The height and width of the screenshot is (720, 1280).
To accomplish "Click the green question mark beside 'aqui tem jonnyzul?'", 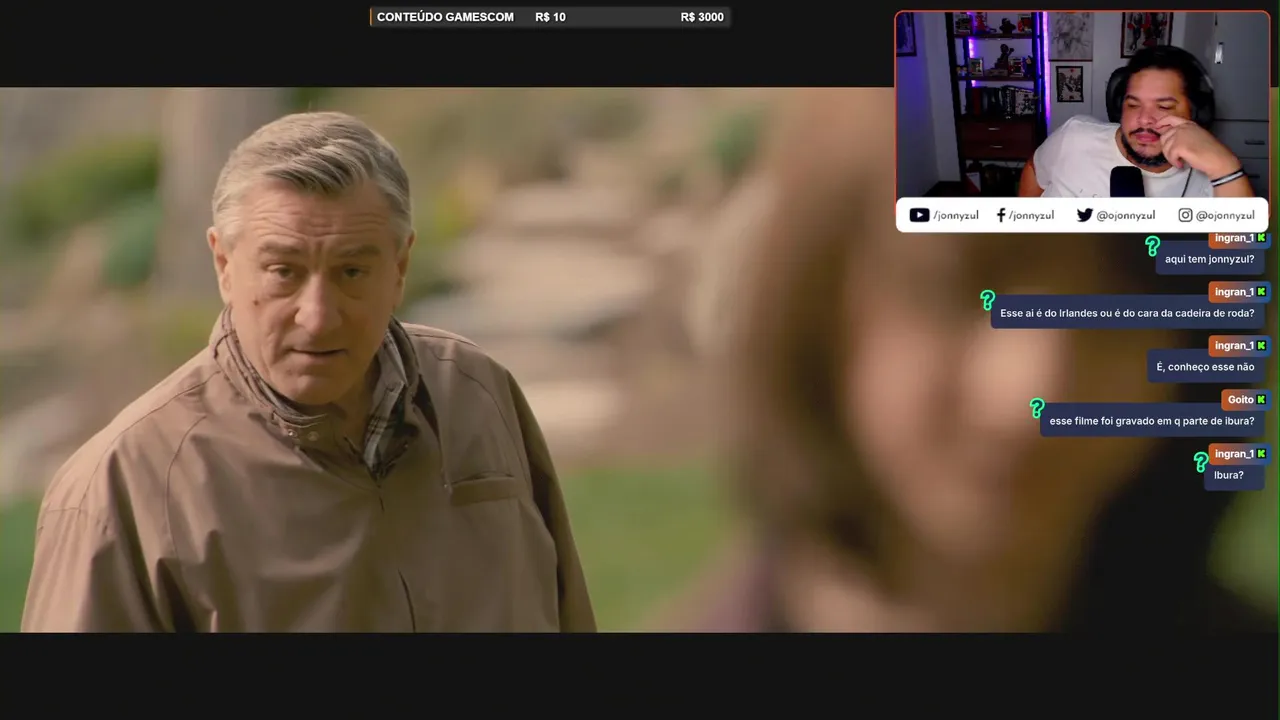I will (1152, 246).
